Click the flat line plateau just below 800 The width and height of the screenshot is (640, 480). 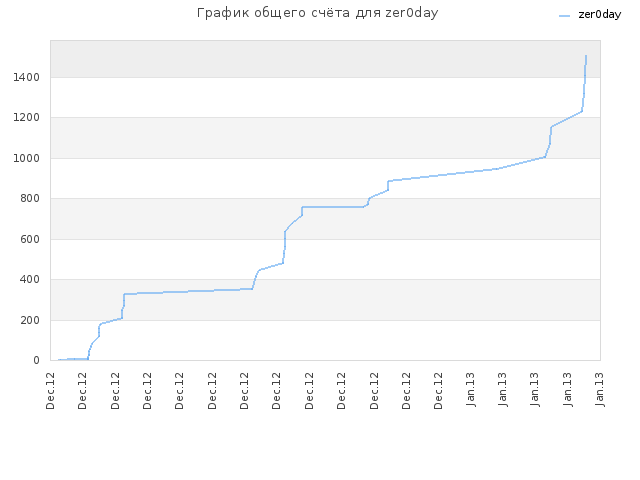point(333,207)
